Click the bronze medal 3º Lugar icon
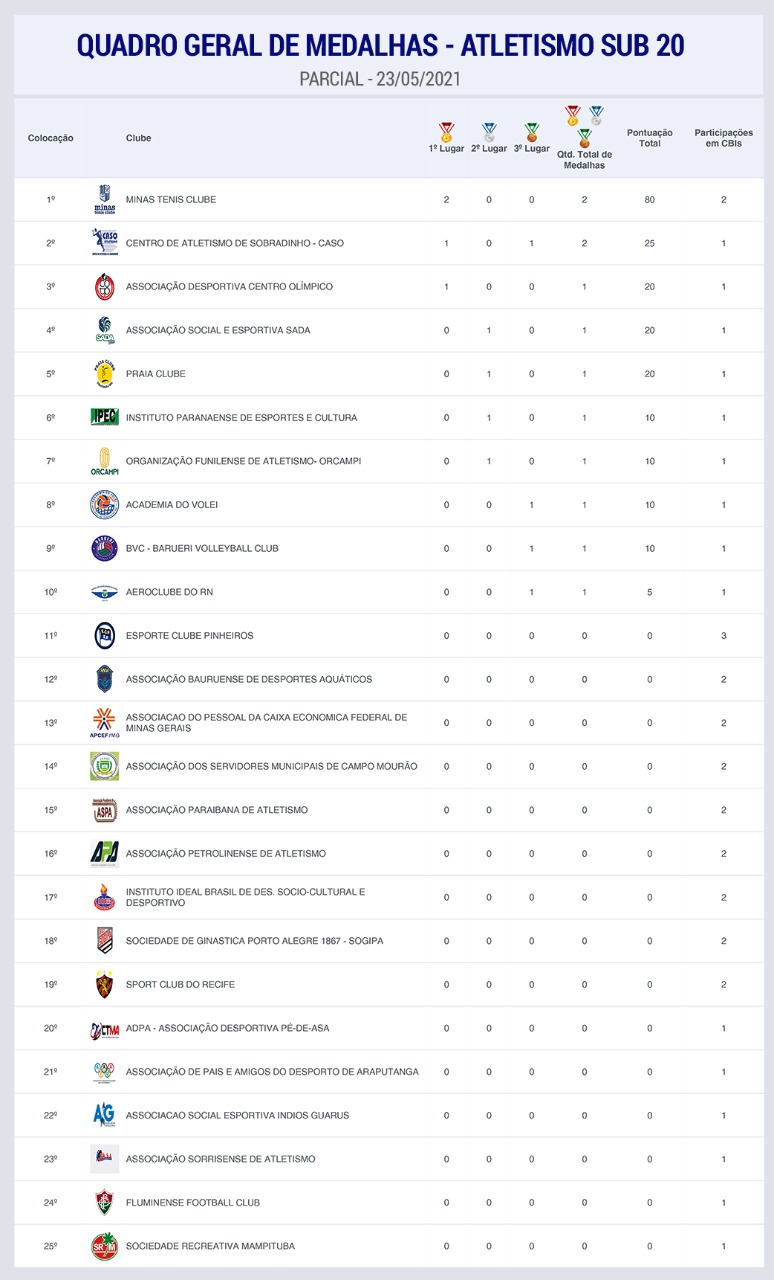774x1280 pixels. tap(531, 131)
